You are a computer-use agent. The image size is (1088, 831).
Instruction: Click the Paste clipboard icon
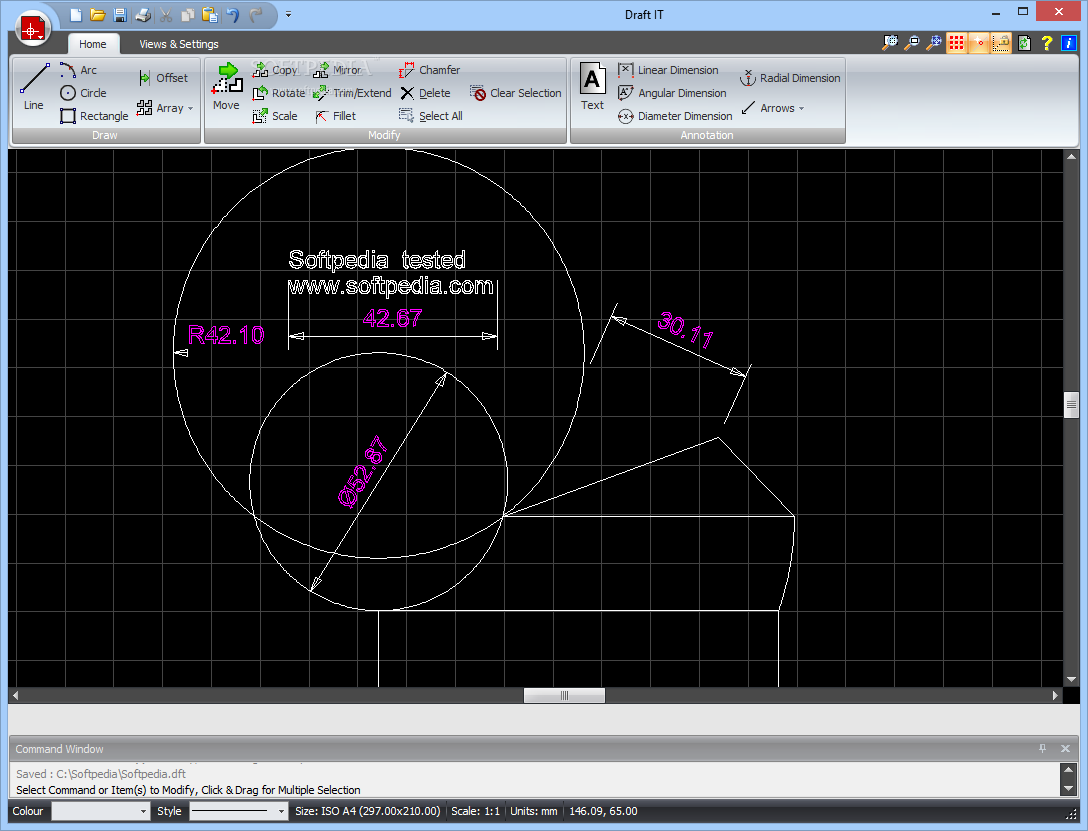pyautogui.click(x=210, y=15)
